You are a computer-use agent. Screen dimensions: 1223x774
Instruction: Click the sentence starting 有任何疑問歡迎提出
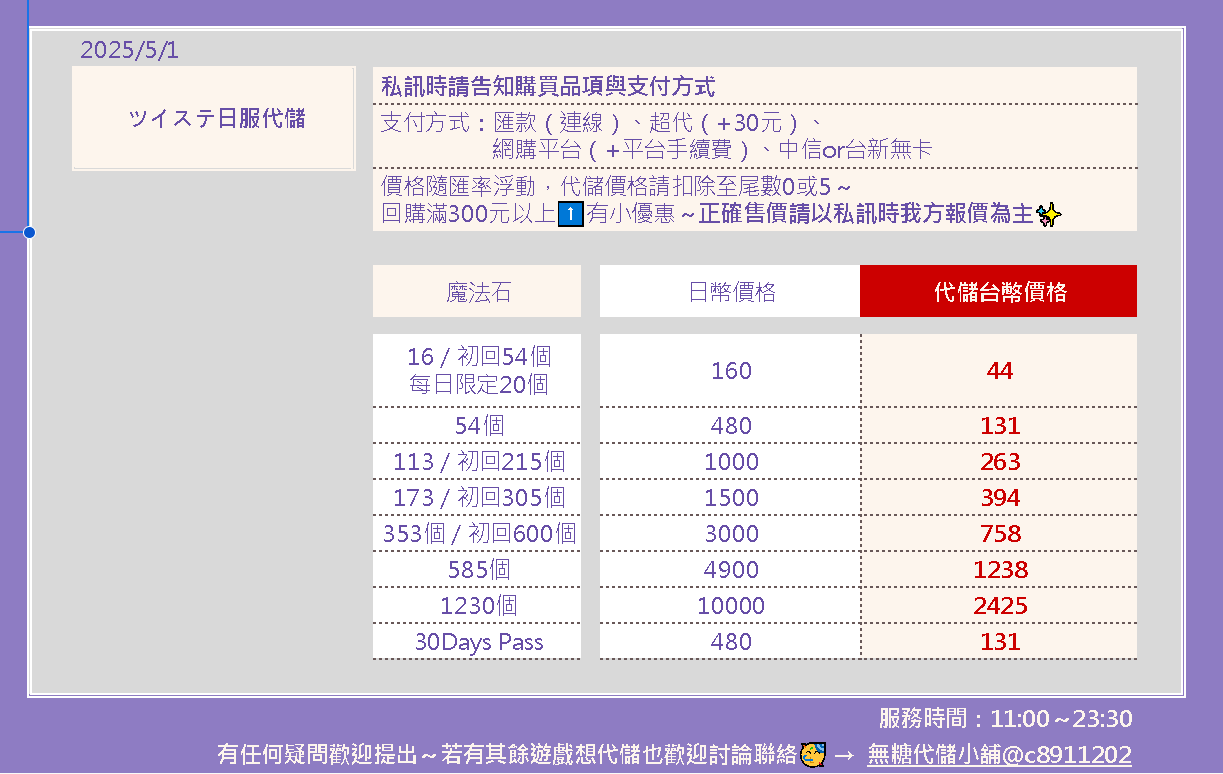pyautogui.click(x=506, y=754)
